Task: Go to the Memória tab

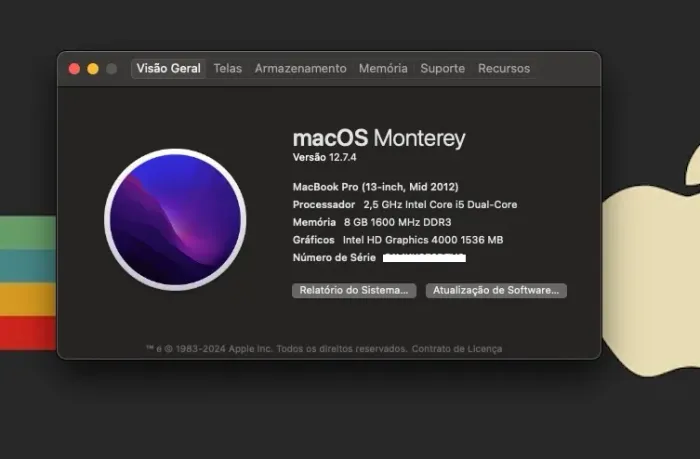Action: 383,68
